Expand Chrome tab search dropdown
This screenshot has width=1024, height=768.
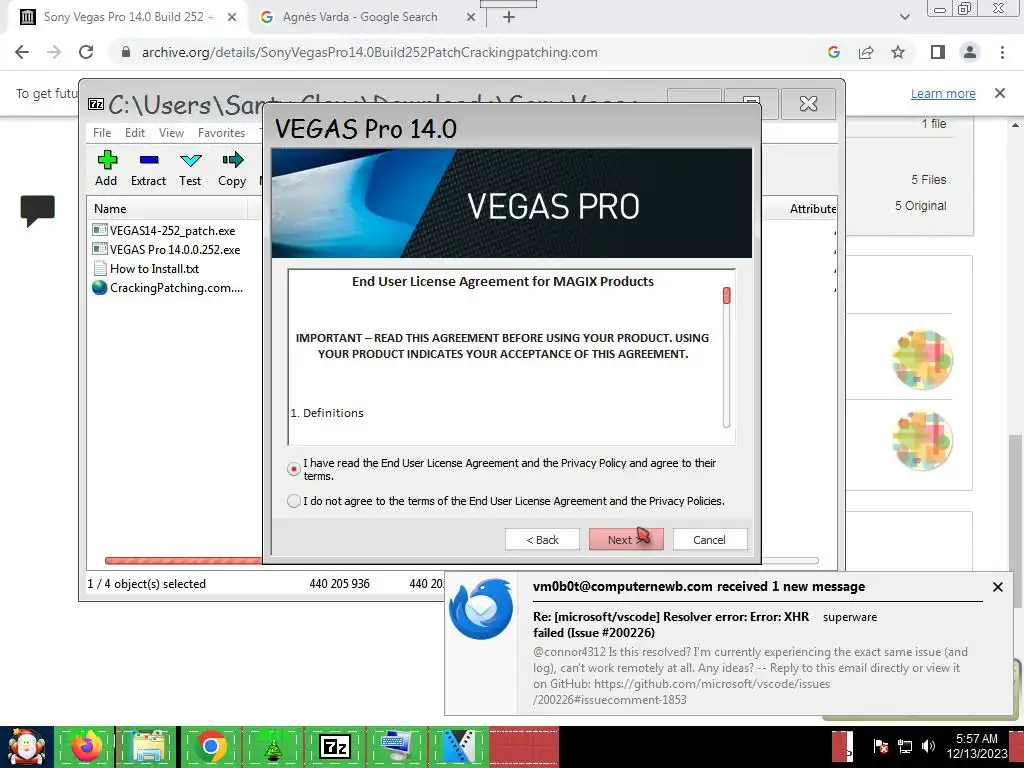click(904, 17)
